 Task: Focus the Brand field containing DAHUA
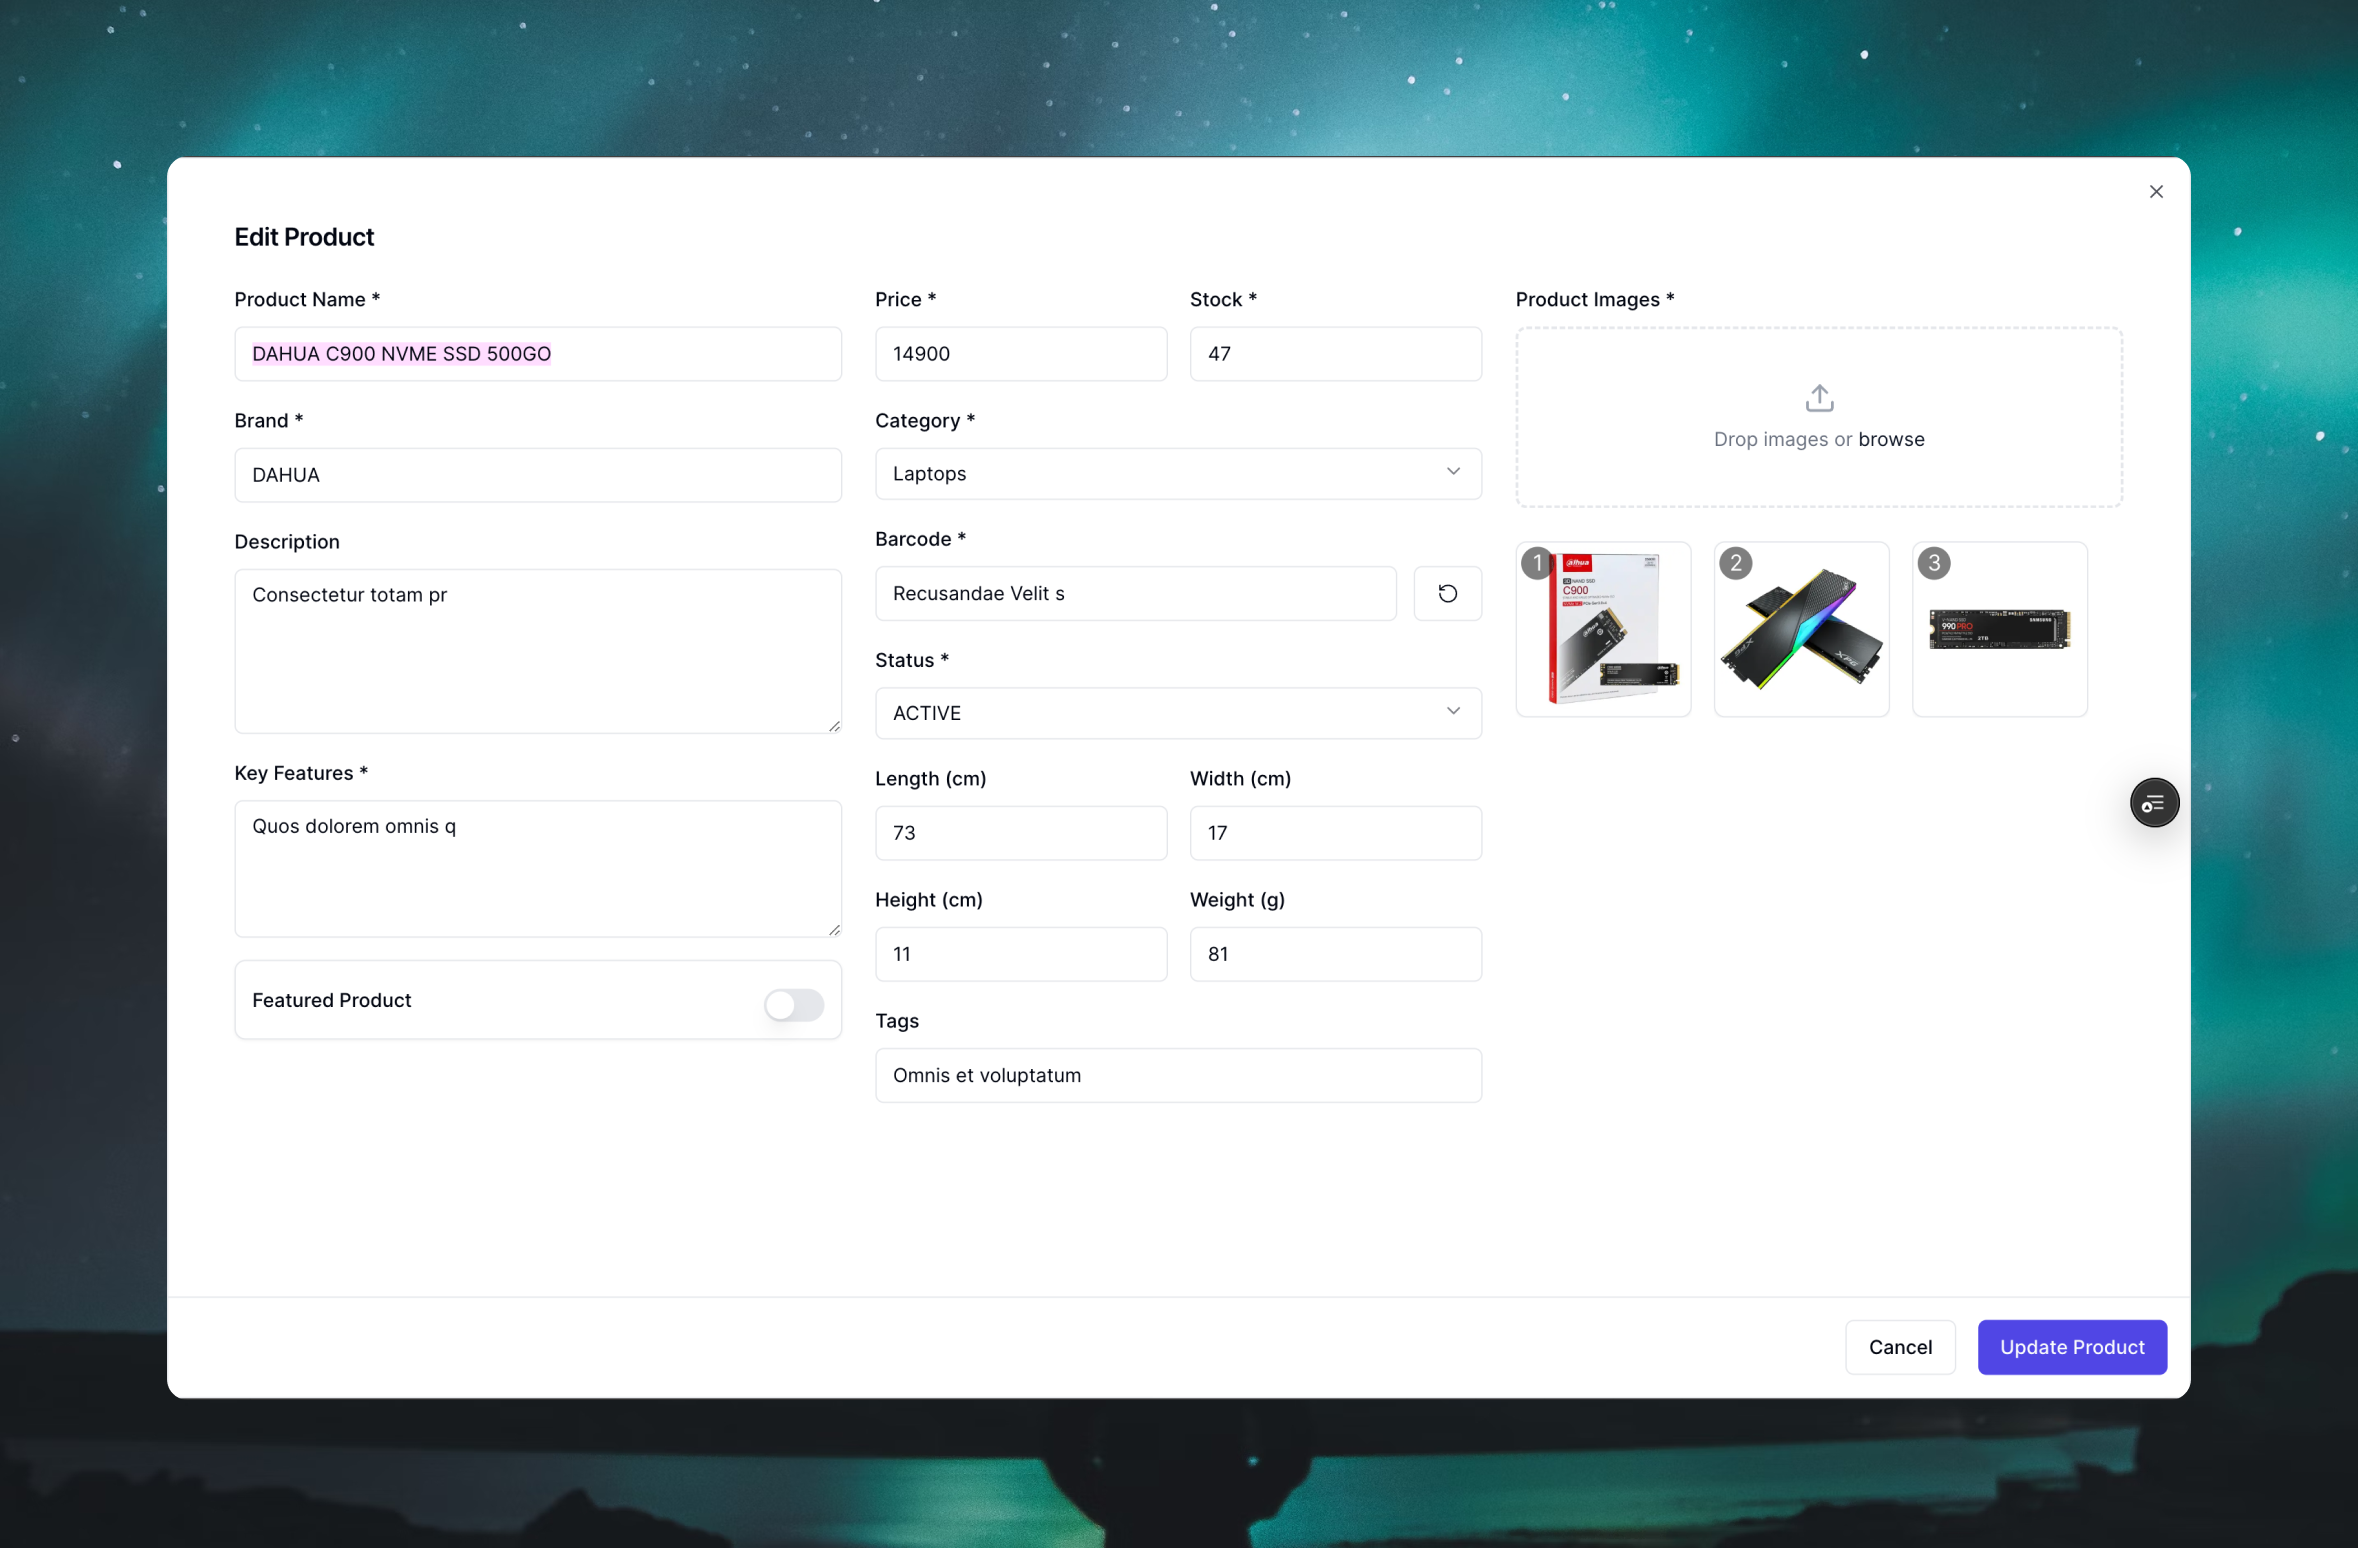(x=538, y=475)
